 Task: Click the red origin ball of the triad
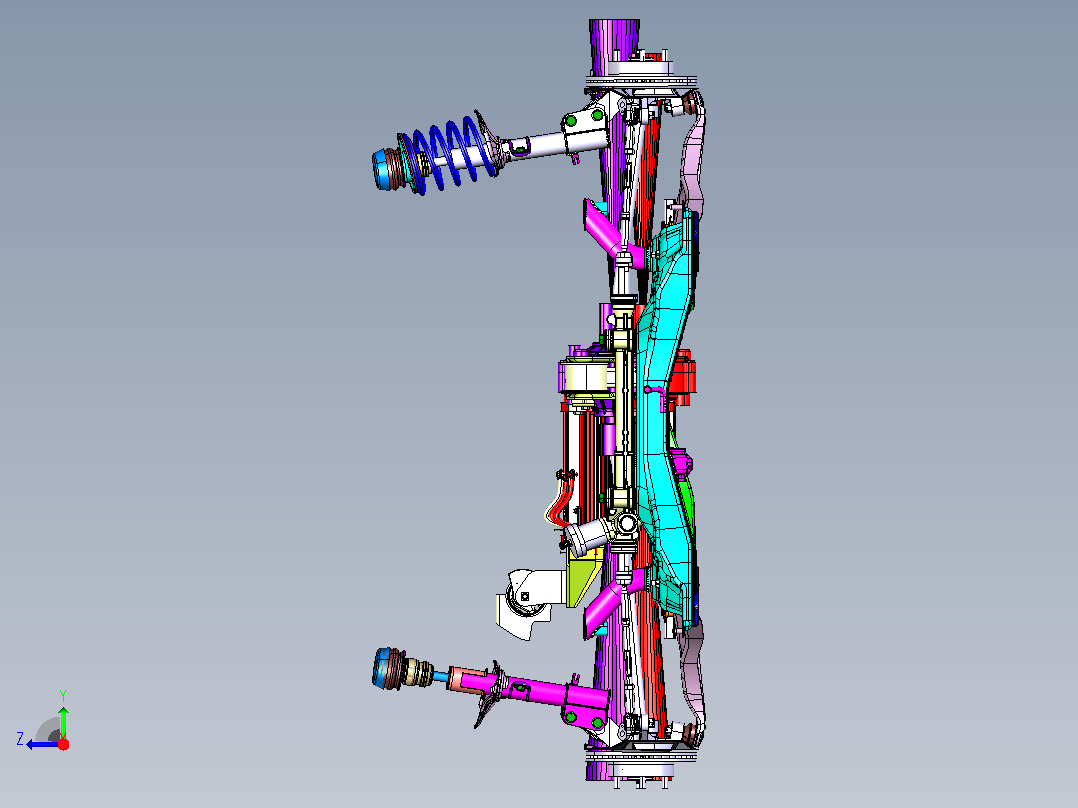click(x=63, y=744)
